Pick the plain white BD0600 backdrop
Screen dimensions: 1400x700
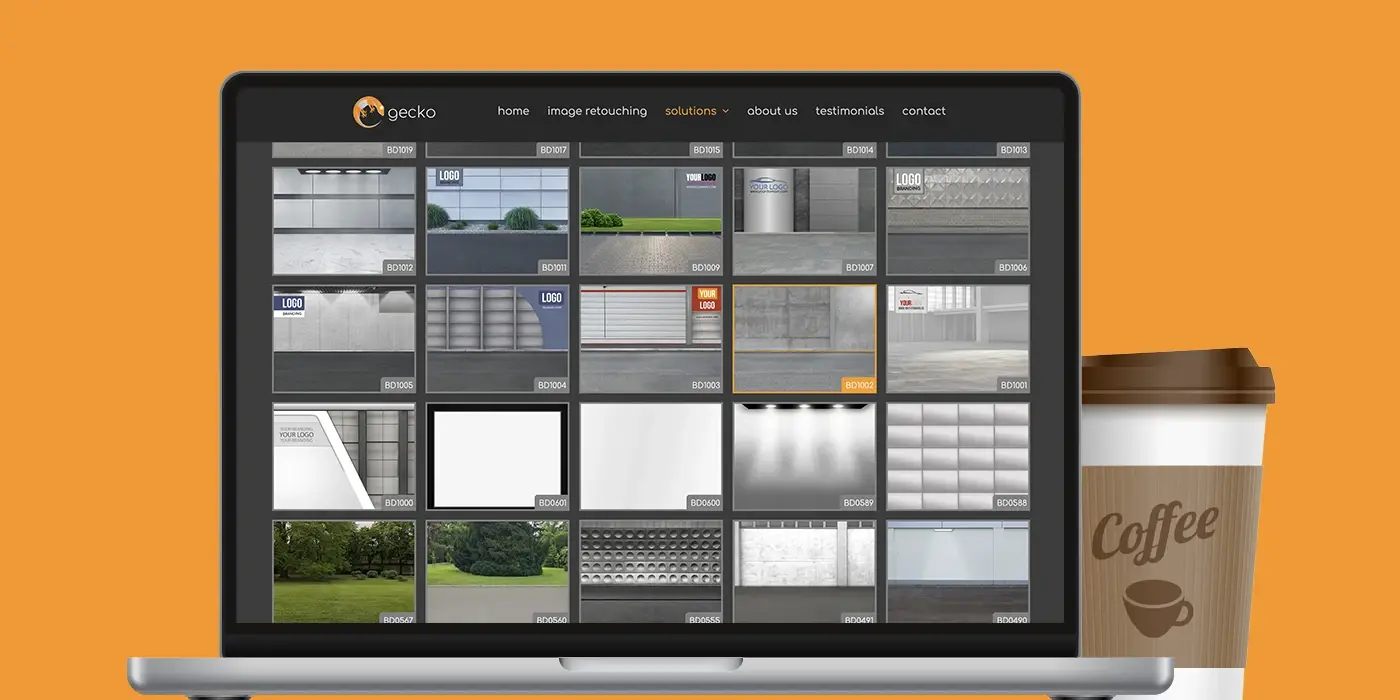(651, 457)
